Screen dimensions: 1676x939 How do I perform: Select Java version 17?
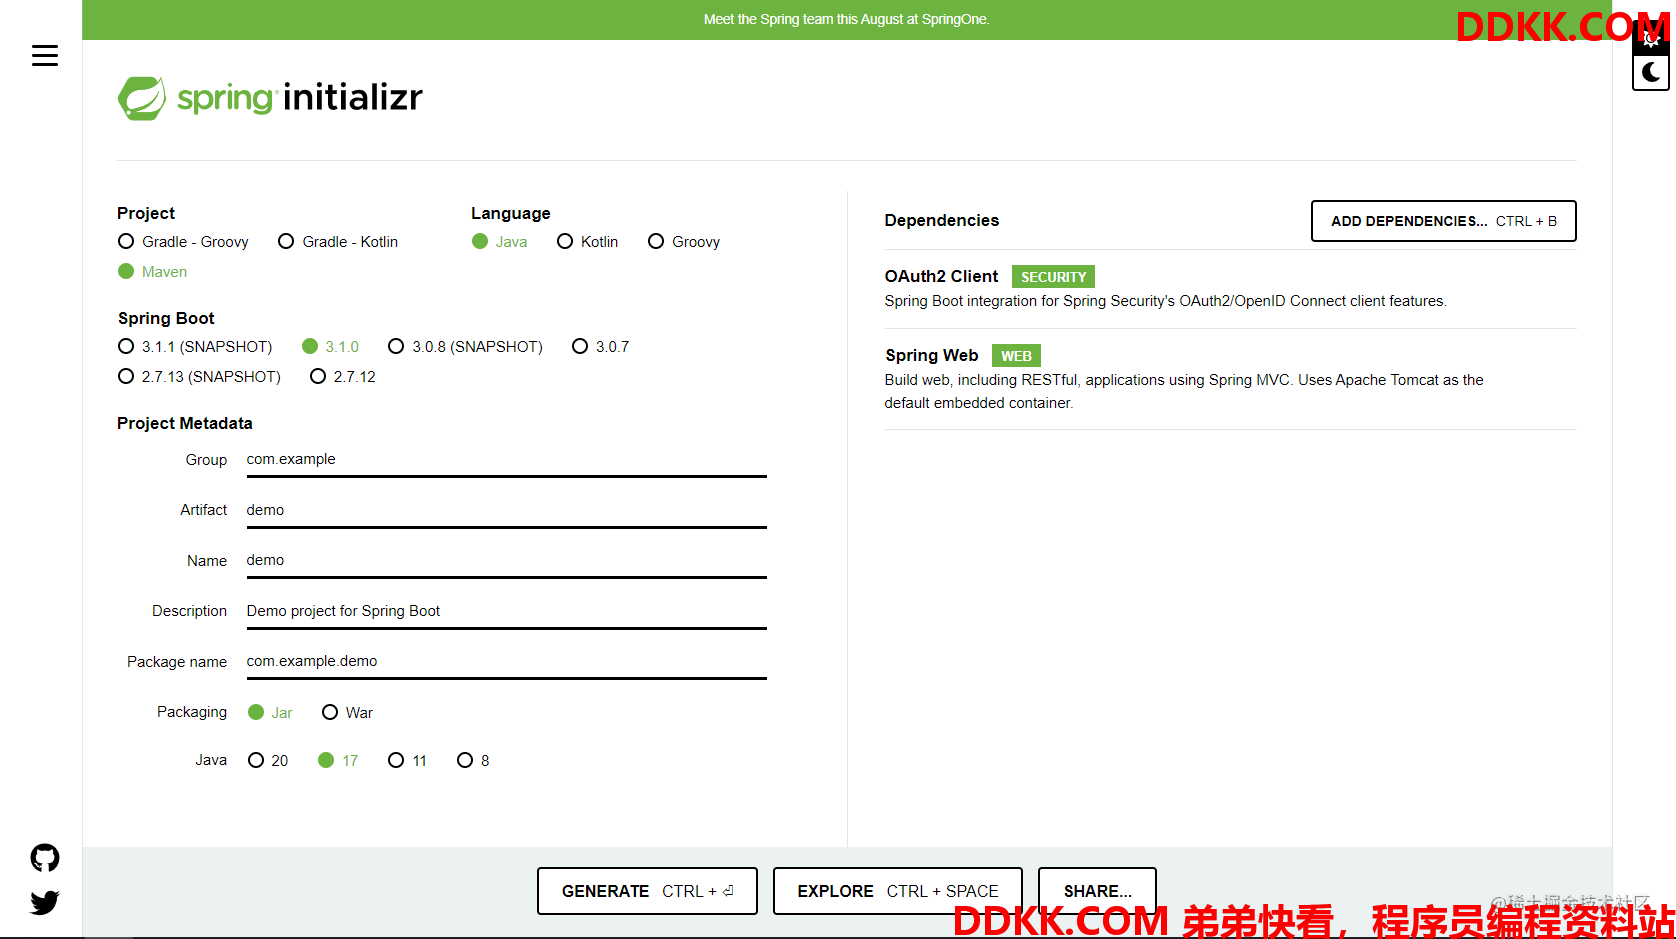338,761
